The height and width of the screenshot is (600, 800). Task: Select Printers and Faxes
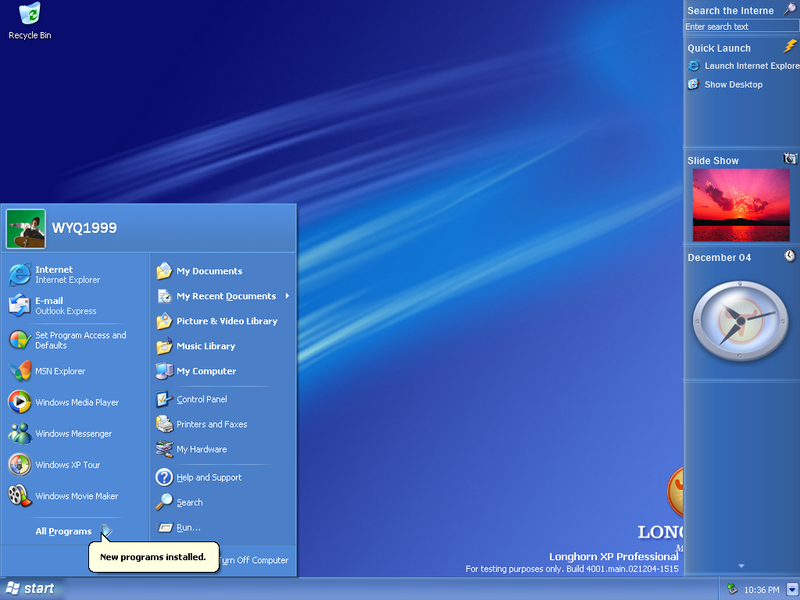point(211,424)
